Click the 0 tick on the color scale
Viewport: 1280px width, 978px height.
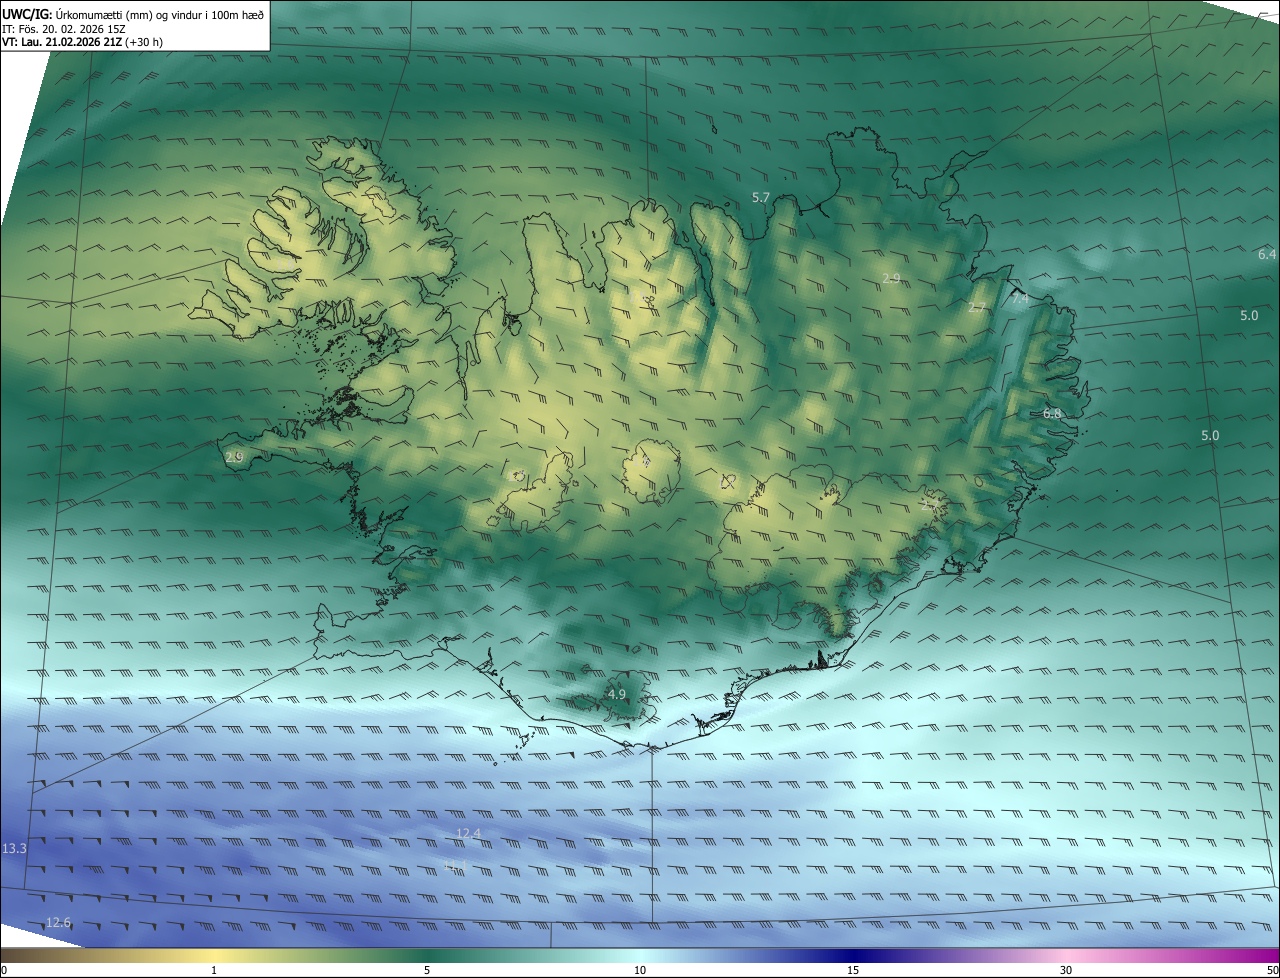pos(4,970)
